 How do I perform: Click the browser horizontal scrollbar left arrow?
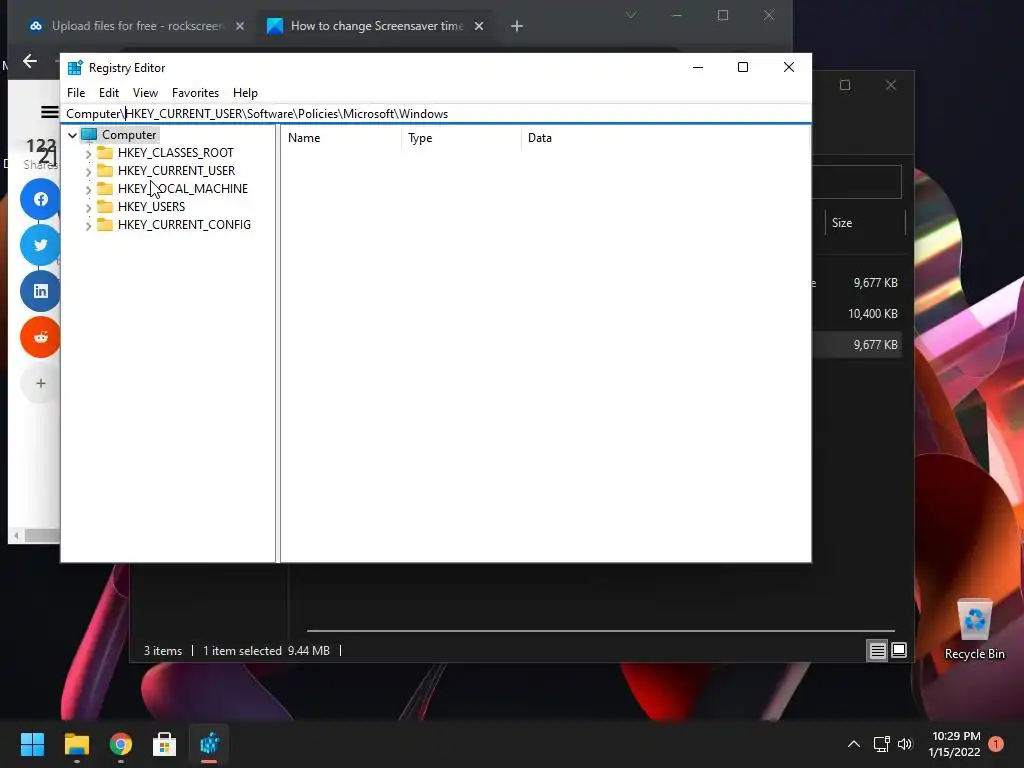point(16,536)
